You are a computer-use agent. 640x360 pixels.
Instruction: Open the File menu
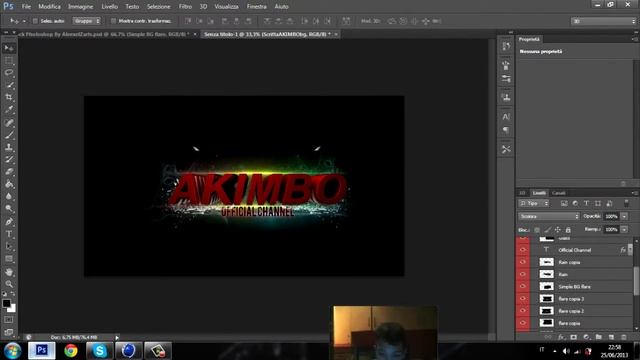click(26, 7)
